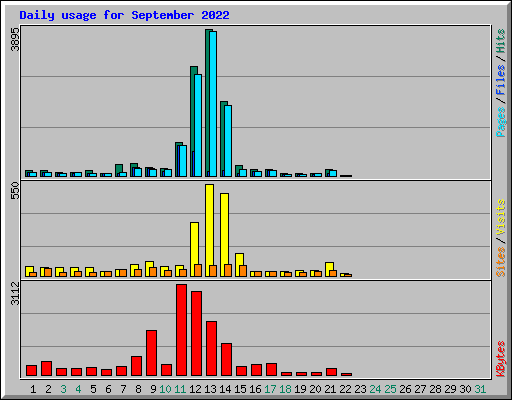
Task: Select the red KBytes bar for day 14
Action: pyautogui.click(x=226, y=360)
